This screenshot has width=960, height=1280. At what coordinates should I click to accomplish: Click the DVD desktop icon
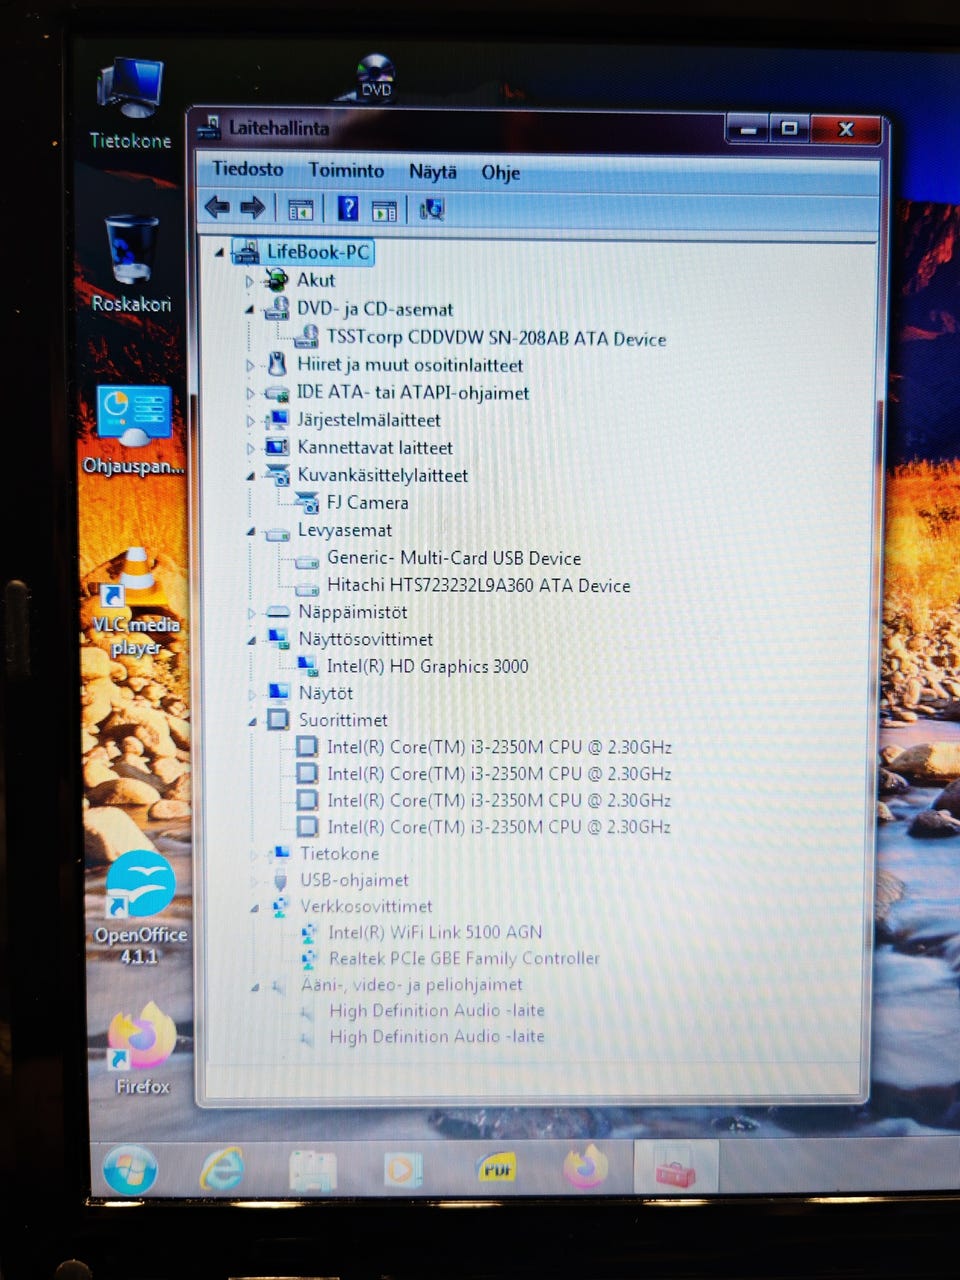(x=376, y=77)
